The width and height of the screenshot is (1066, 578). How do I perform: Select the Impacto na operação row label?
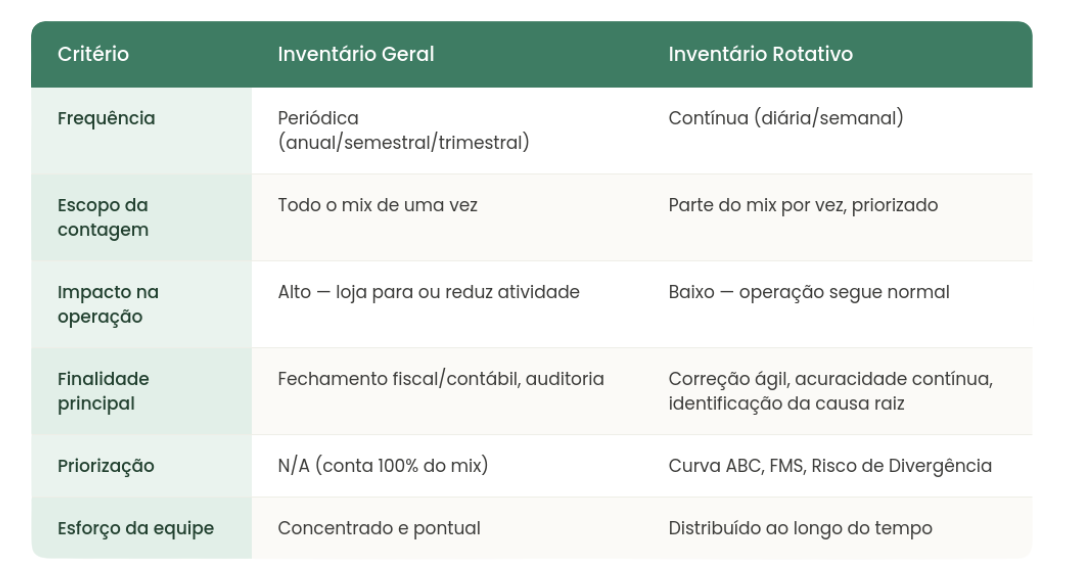pos(108,305)
